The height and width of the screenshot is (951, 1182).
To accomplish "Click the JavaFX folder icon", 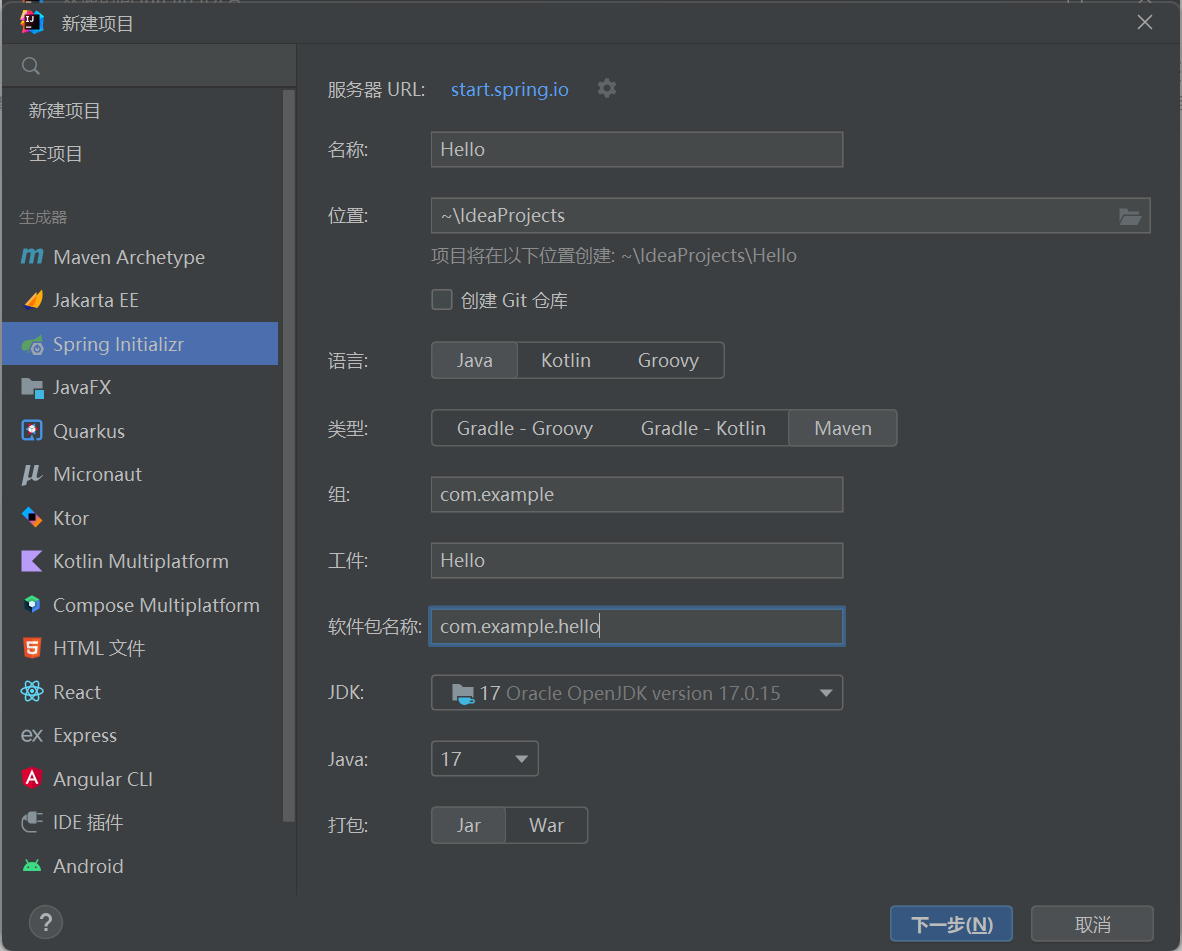I will point(32,388).
